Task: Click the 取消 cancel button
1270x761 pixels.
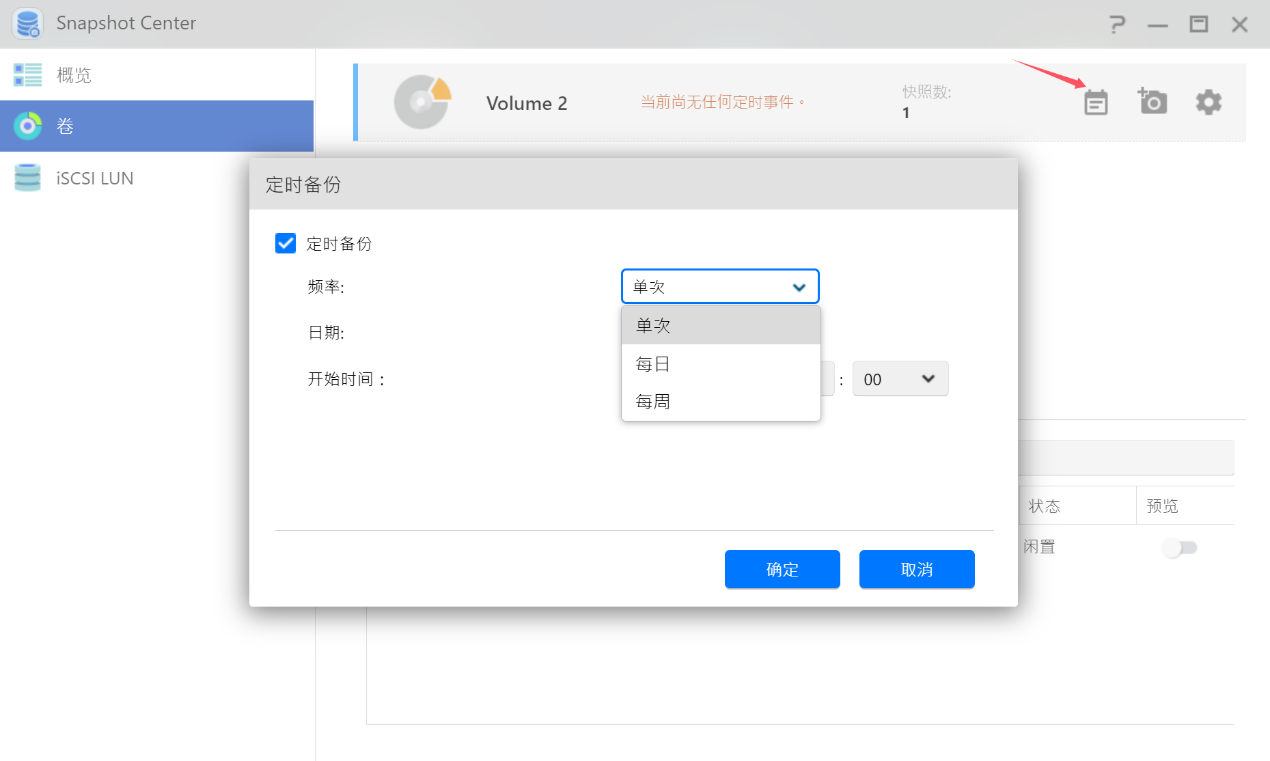Action: pos(916,569)
